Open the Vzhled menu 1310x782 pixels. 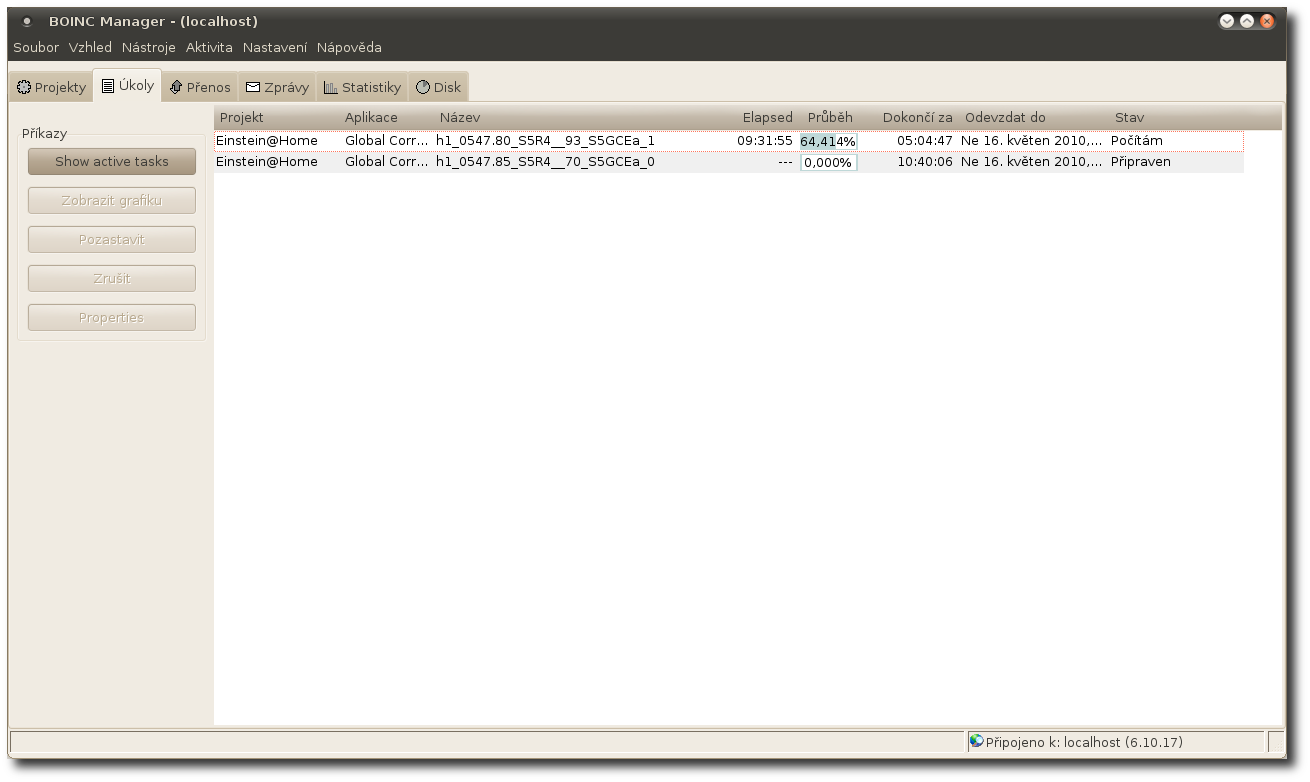[90, 48]
